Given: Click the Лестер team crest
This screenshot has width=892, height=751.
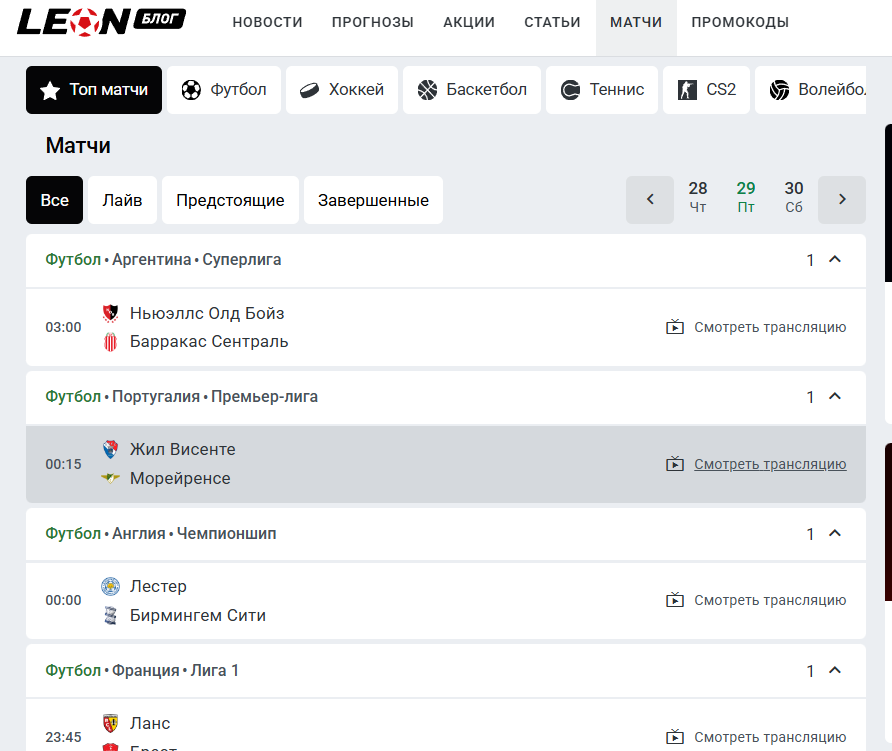Looking at the screenshot, I should pos(111,586).
